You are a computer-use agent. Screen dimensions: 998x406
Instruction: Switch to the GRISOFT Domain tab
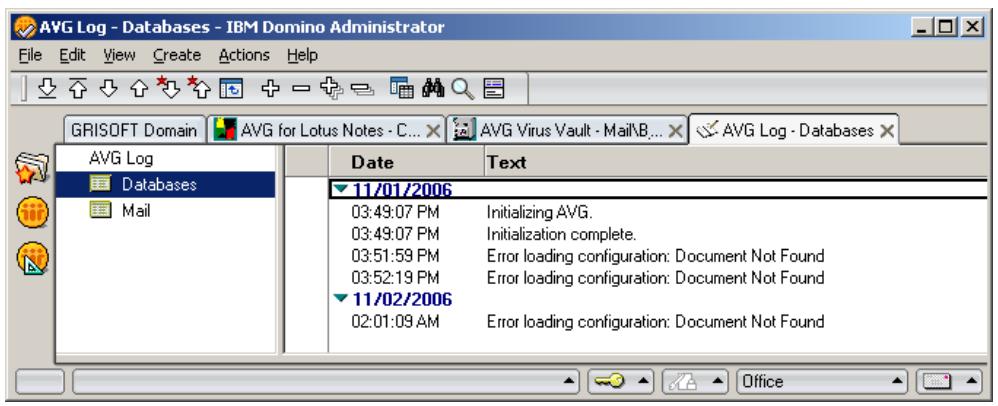coord(134,130)
